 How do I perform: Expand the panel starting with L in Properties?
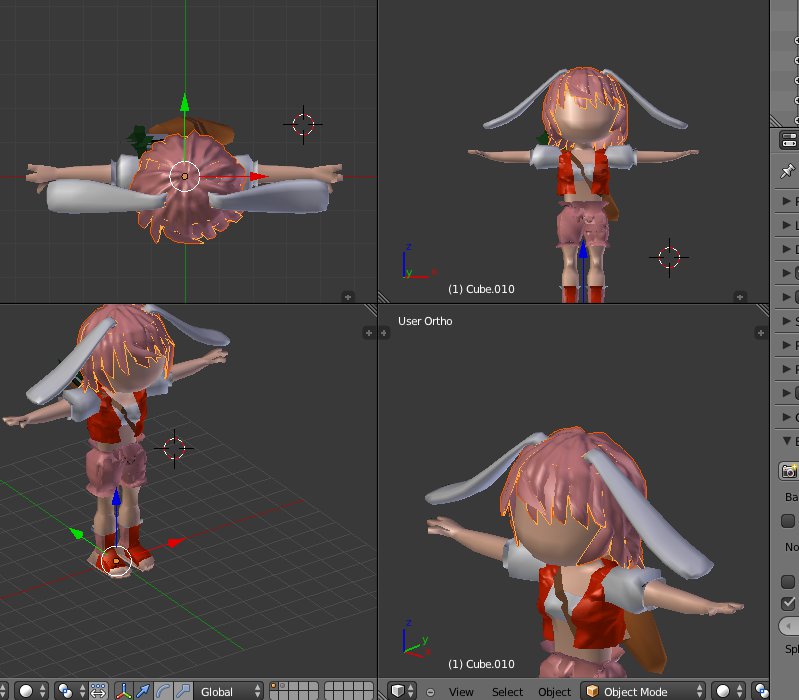(787, 225)
